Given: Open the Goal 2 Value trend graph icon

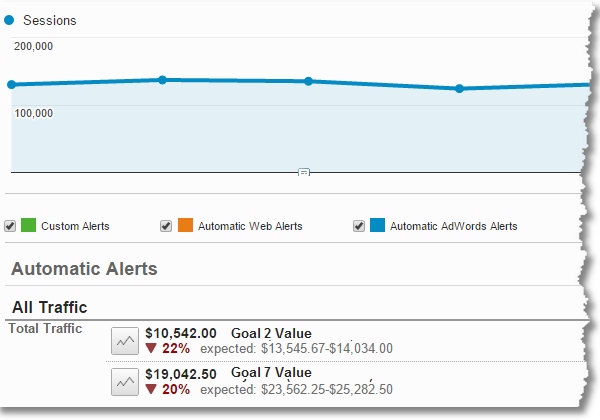Looking at the screenshot, I should 125,341.
